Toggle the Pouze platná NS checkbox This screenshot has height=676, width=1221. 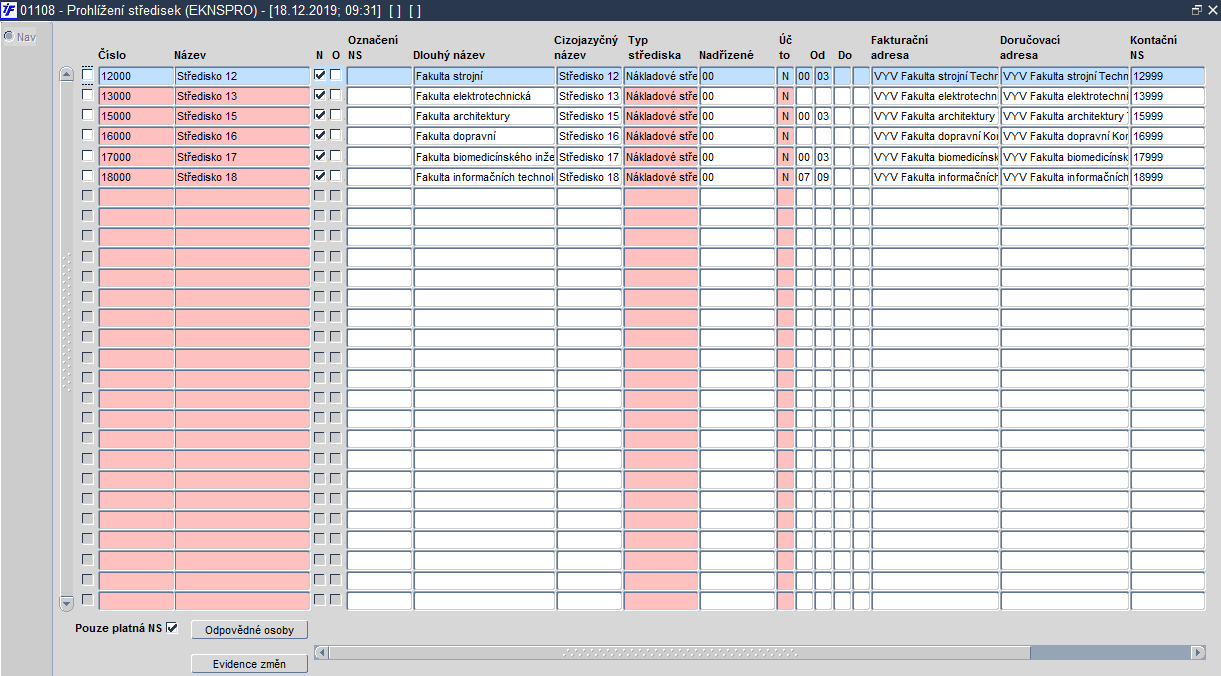[172, 628]
